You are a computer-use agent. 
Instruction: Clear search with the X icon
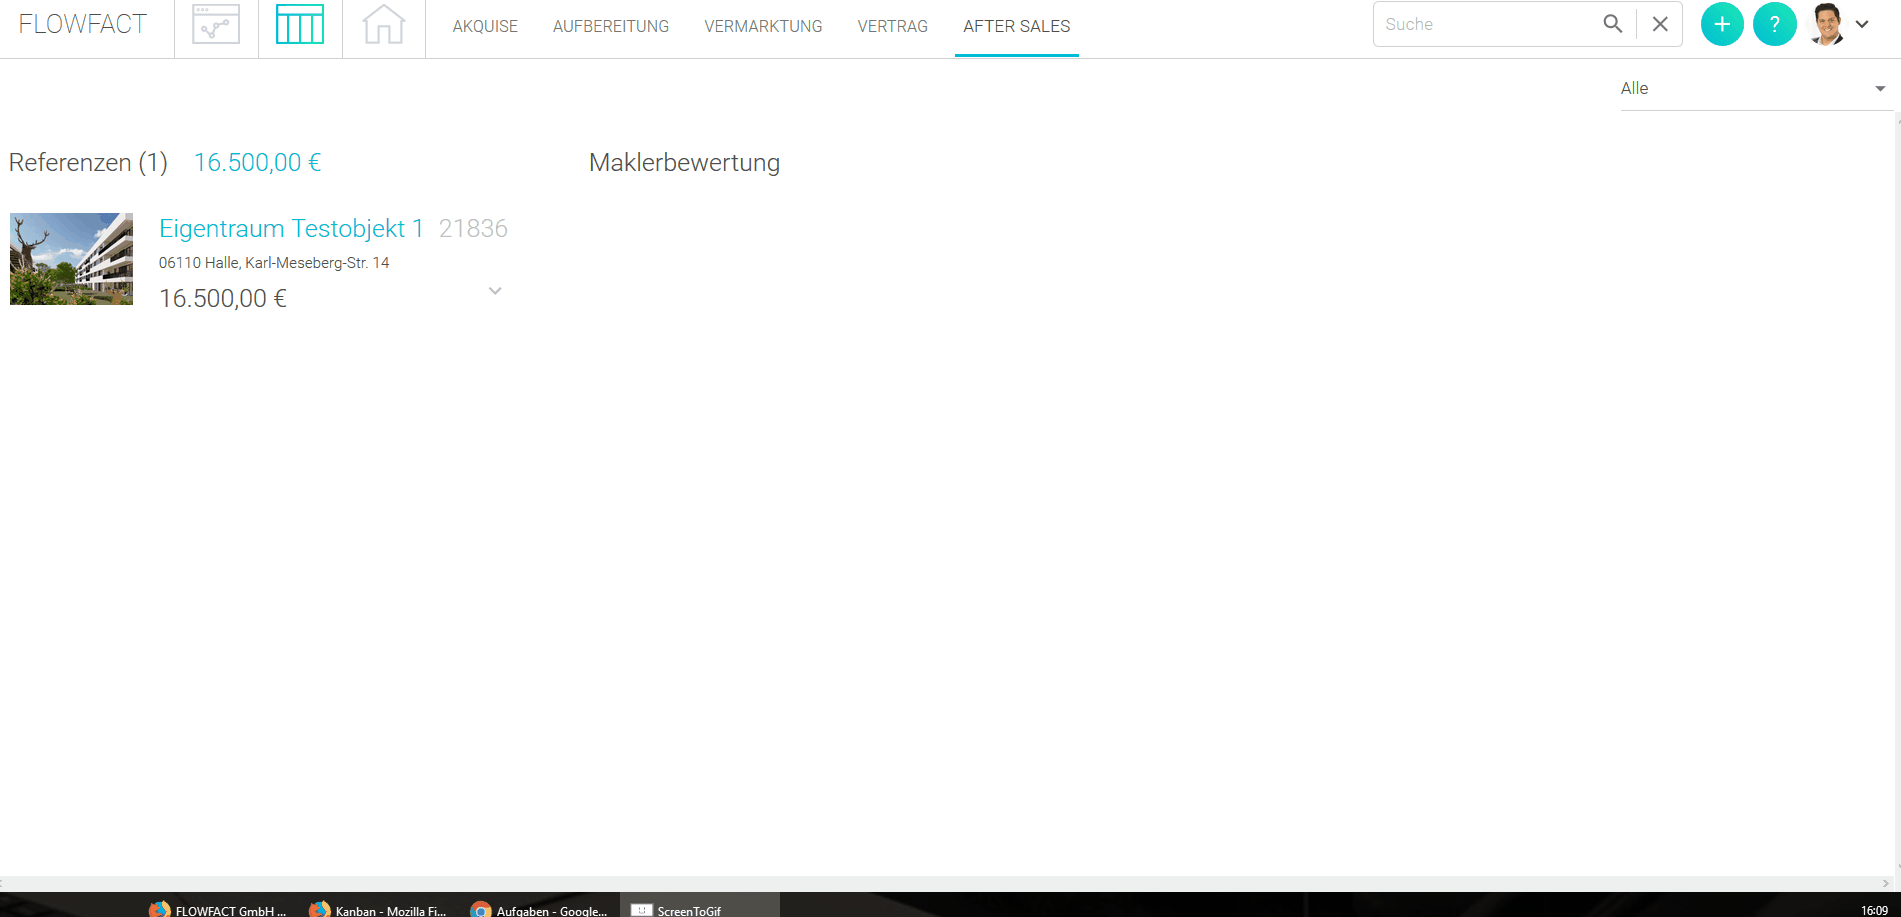coord(1660,24)
